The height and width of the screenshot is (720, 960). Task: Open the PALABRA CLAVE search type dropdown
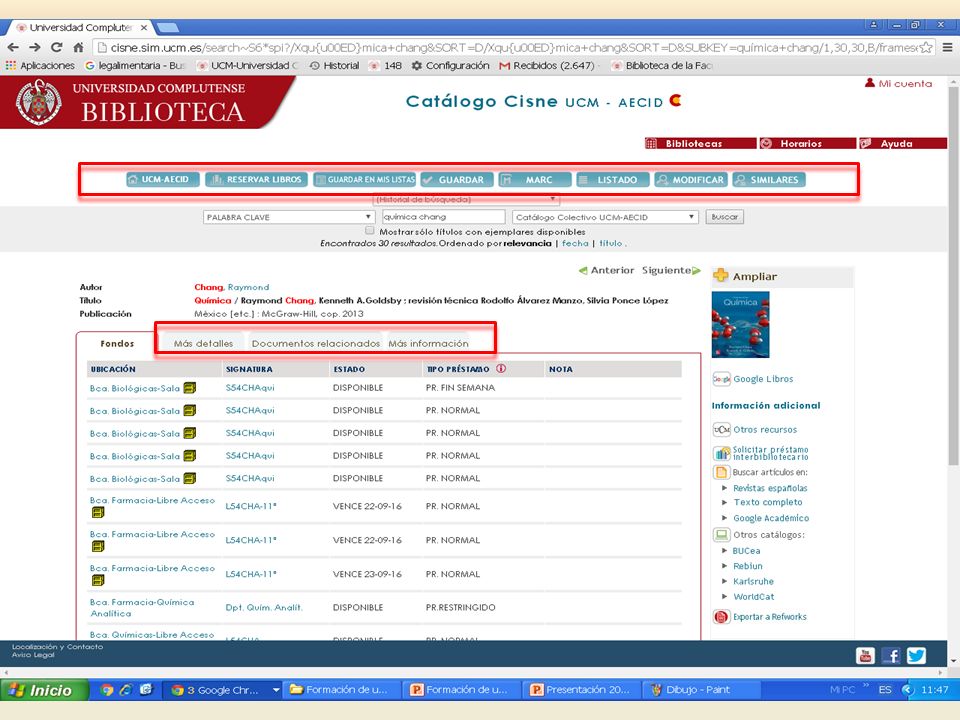tap(288, 217)
